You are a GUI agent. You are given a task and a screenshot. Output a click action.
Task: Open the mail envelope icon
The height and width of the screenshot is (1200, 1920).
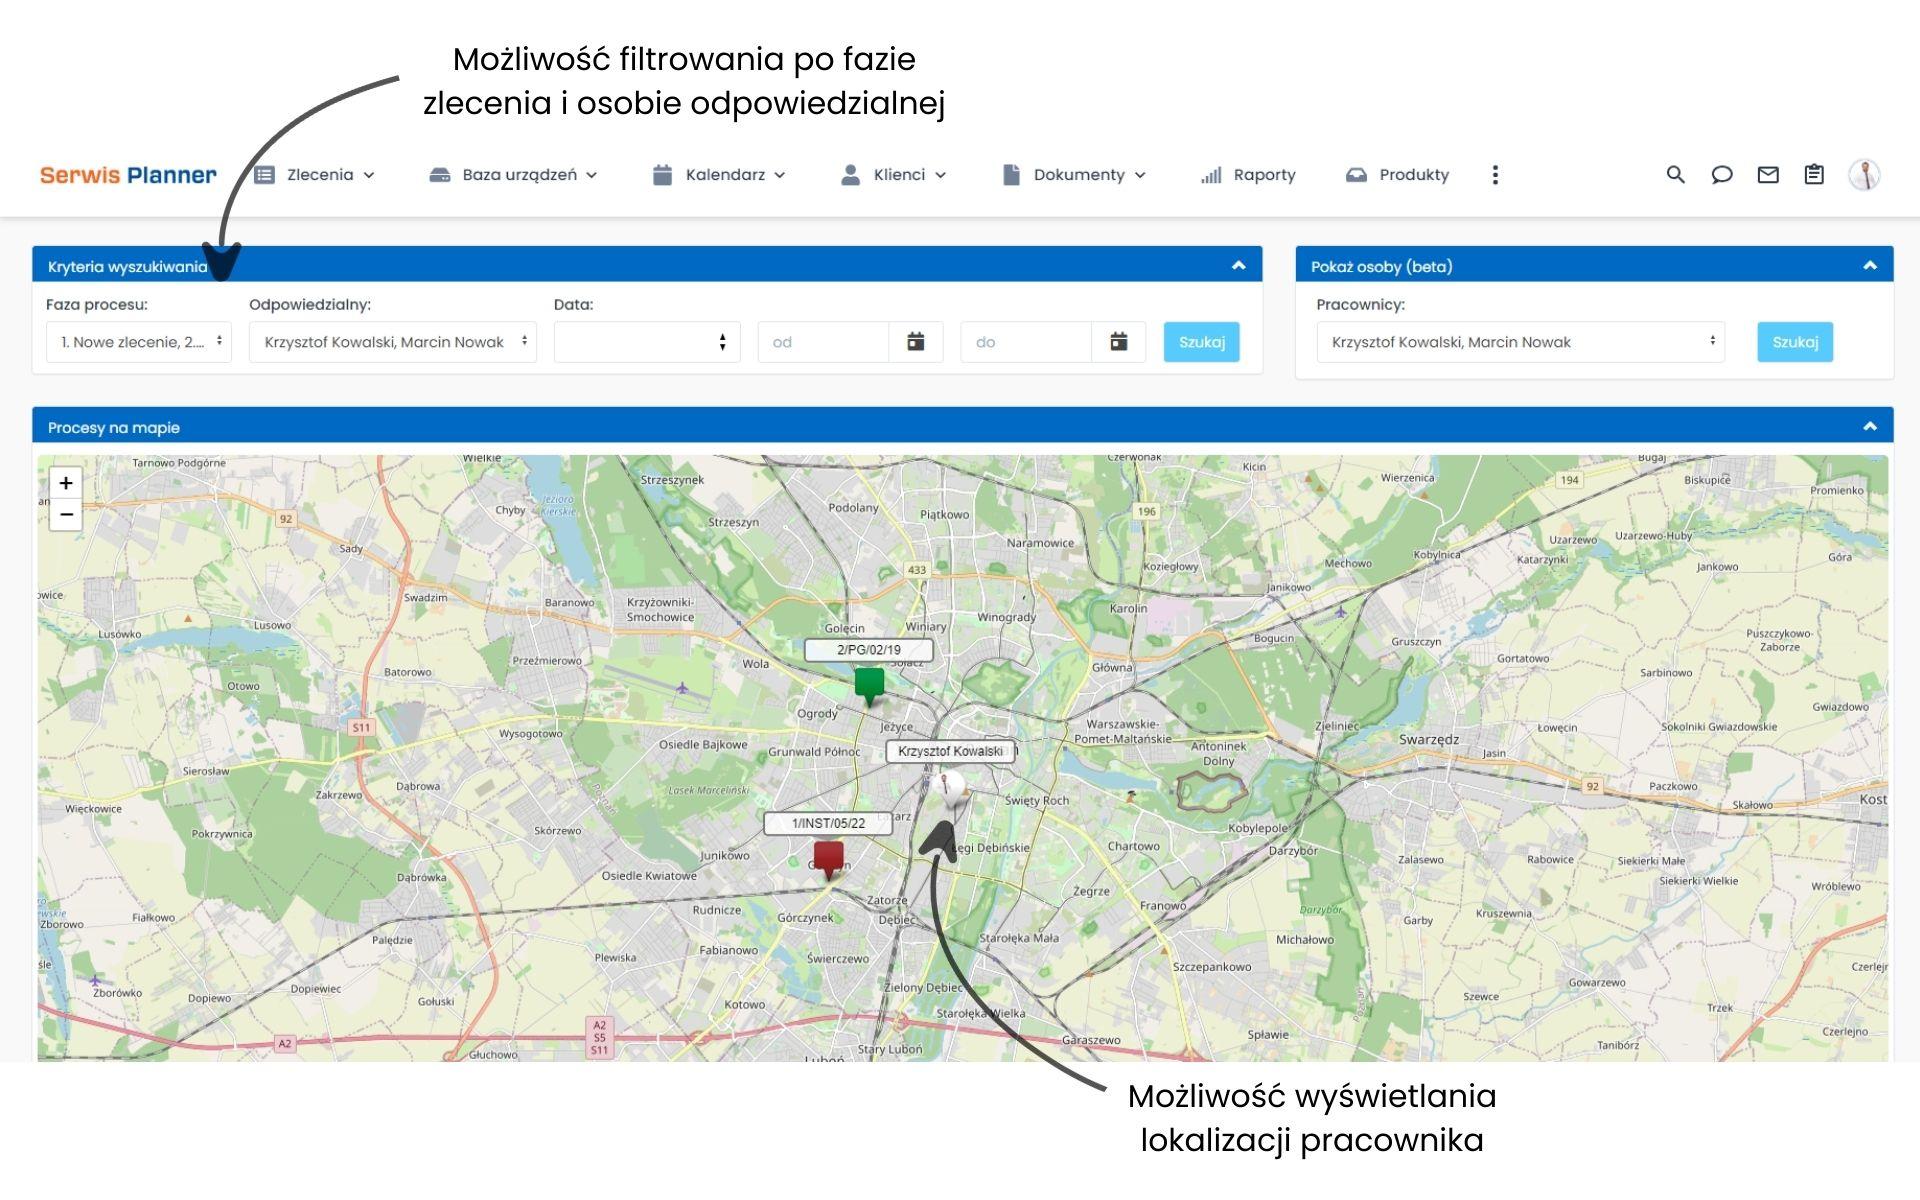(x=1768, y=175)
